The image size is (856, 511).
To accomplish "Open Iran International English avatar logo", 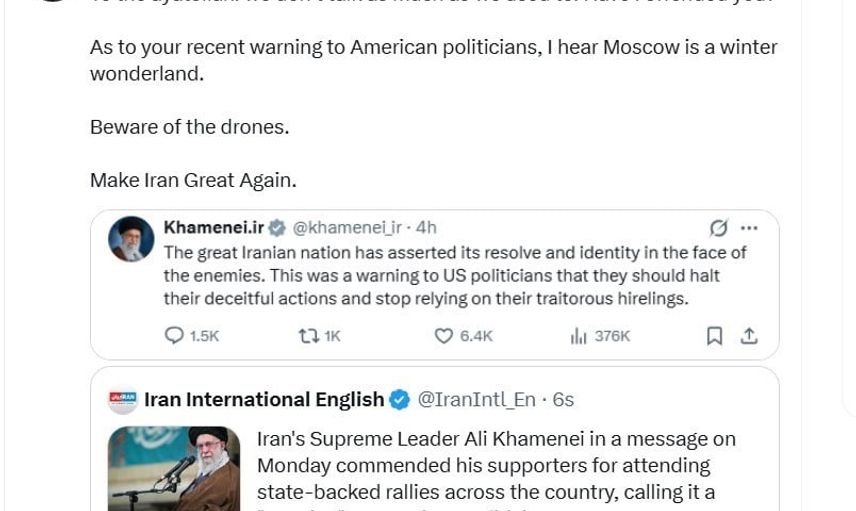I will pos(123,399).
